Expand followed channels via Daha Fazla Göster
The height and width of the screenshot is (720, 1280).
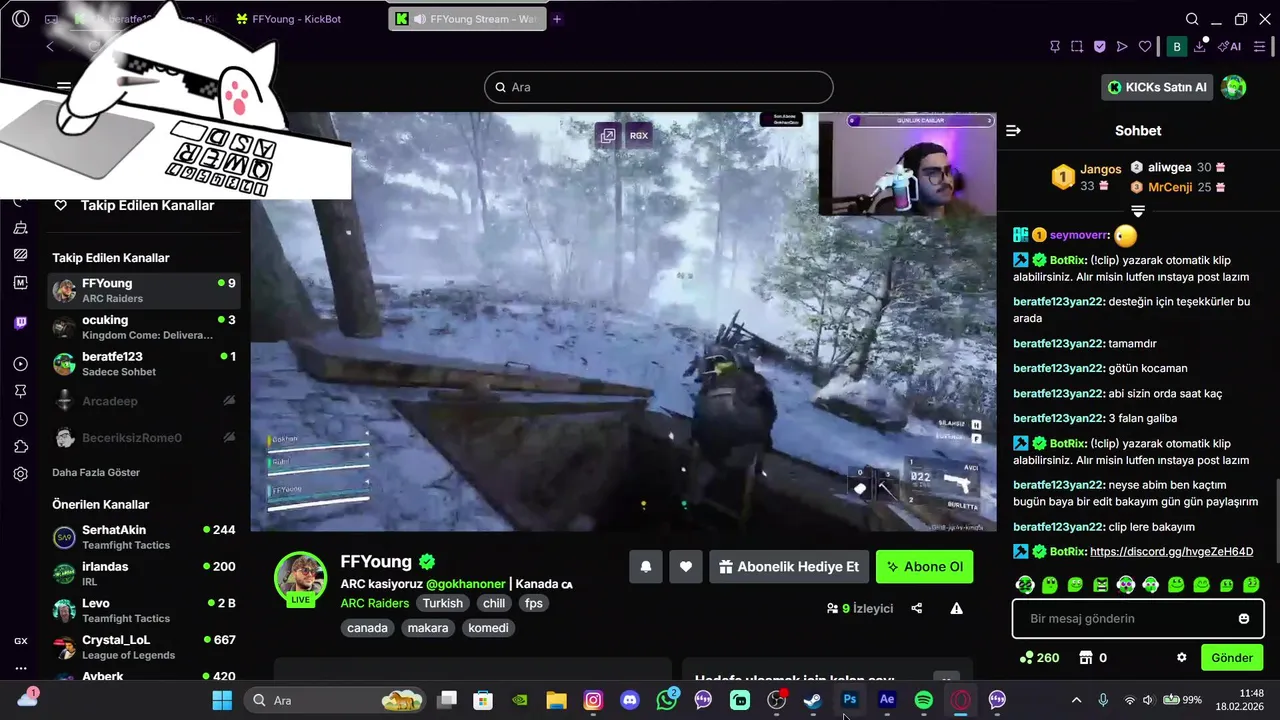[x=96, y=472]
